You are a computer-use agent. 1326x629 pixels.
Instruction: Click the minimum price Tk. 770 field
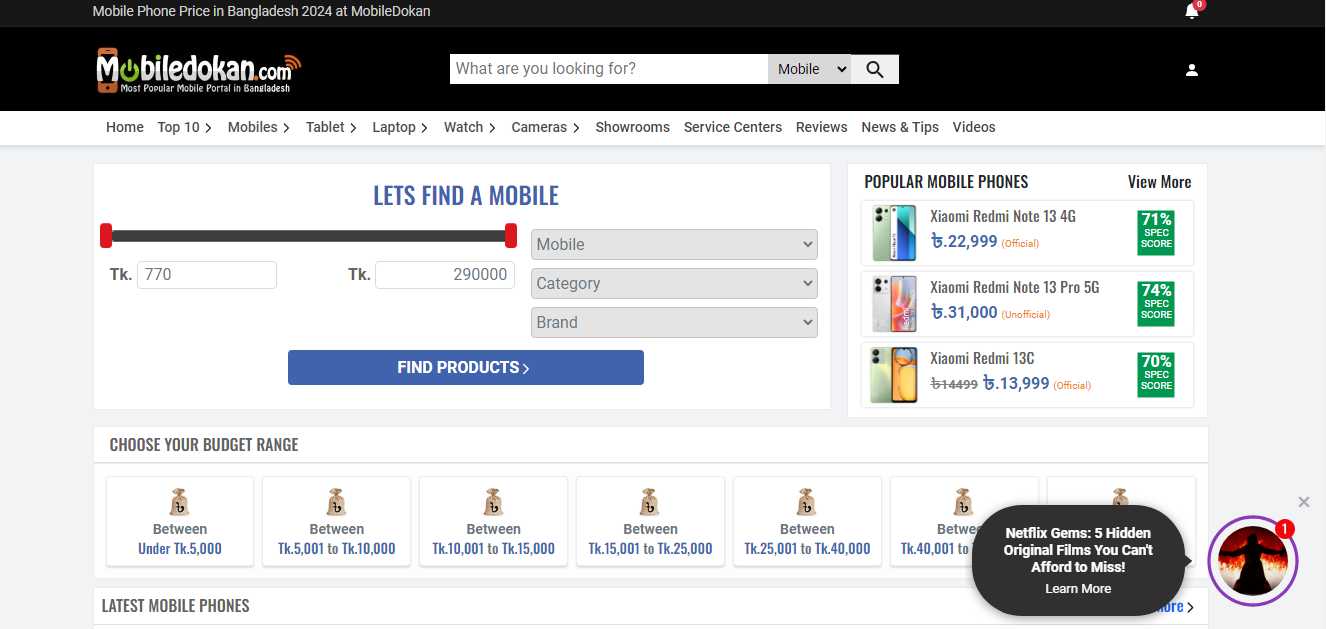207,275
